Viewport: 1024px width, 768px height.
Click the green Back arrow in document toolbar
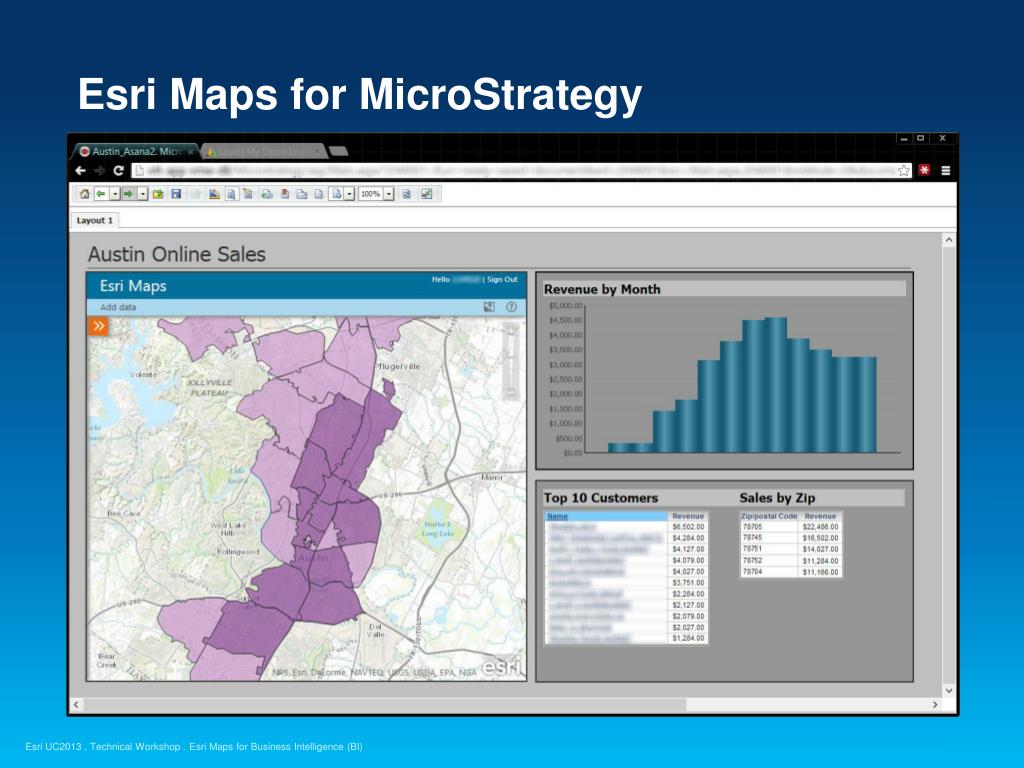click(x=101, y=194)
